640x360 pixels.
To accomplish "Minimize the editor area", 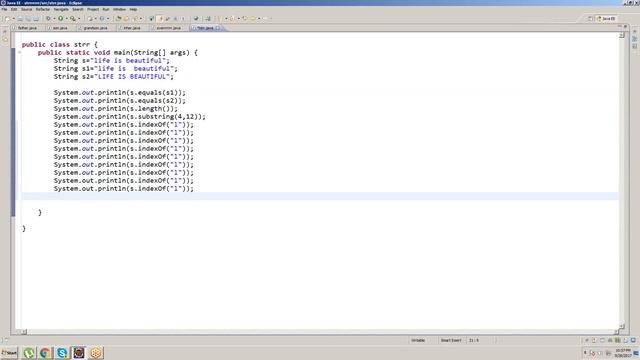I will pos(620,27).
